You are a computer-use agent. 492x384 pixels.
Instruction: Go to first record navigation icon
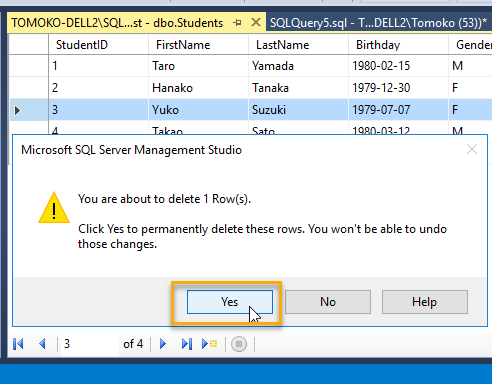18,344
